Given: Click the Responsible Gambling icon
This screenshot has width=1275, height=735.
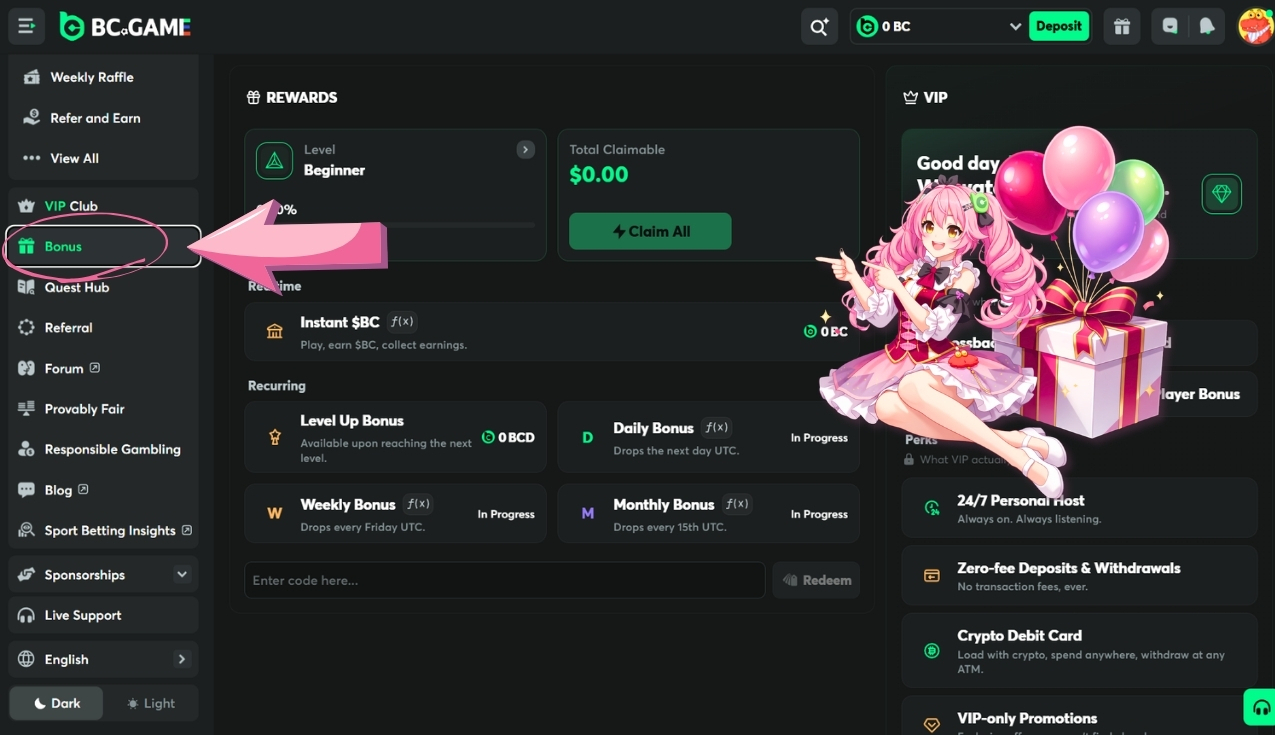Looking at the screenshot, I should (x=26, y=449).
